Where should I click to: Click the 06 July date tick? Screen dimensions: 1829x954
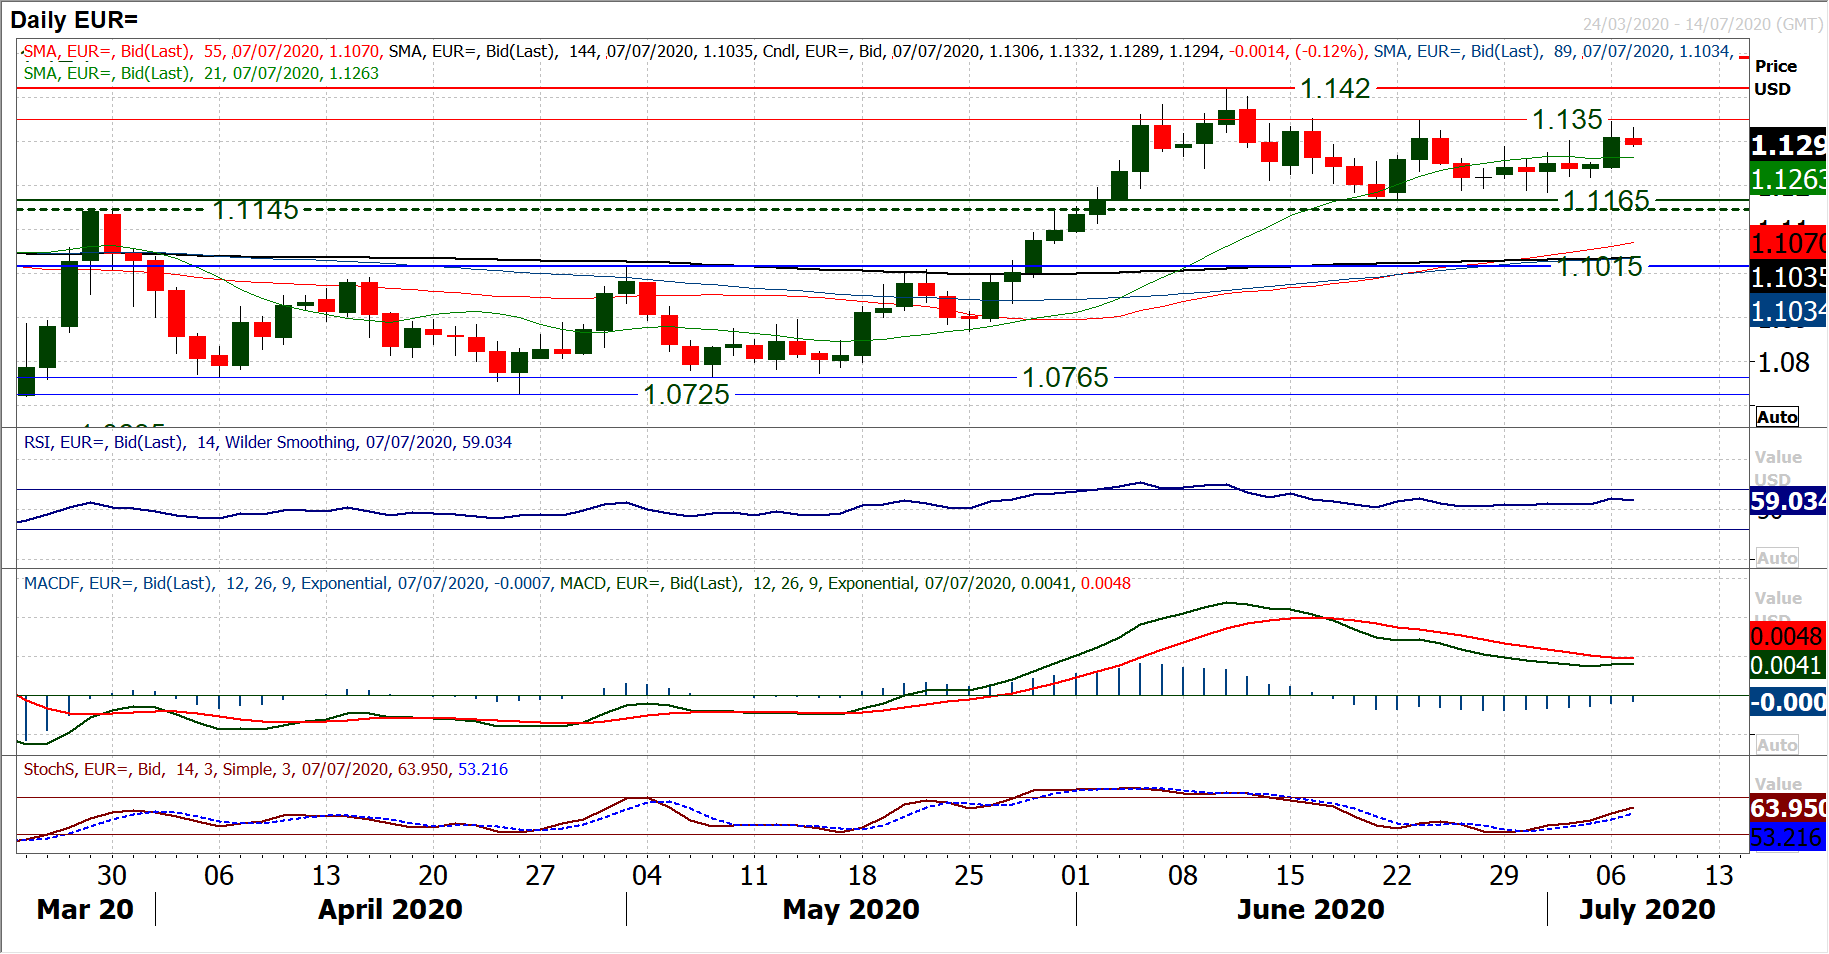(1610, 875)
